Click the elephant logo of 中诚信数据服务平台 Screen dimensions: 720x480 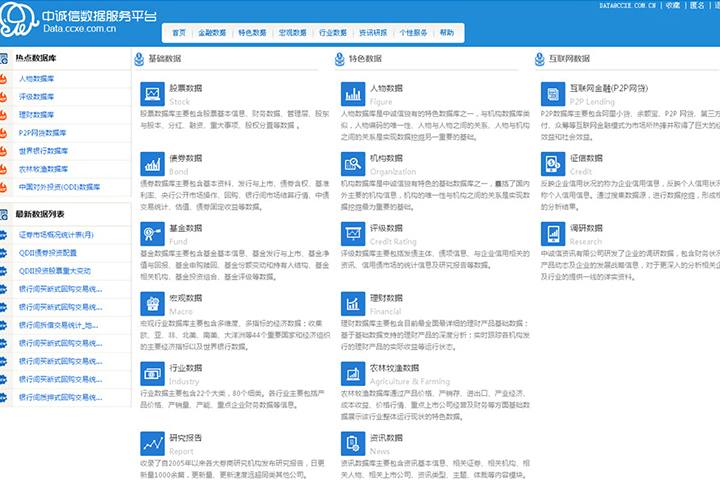18,19
